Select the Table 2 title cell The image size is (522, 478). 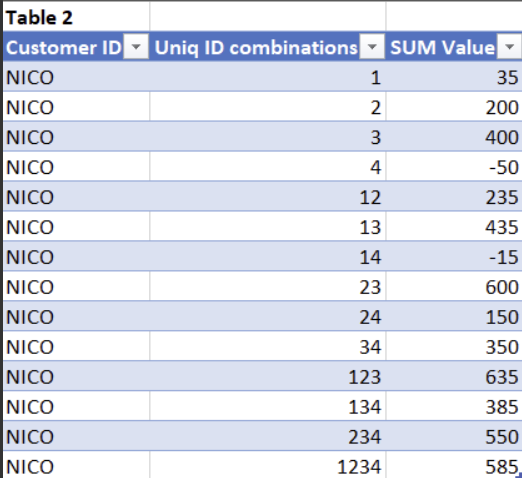(76, 17)
